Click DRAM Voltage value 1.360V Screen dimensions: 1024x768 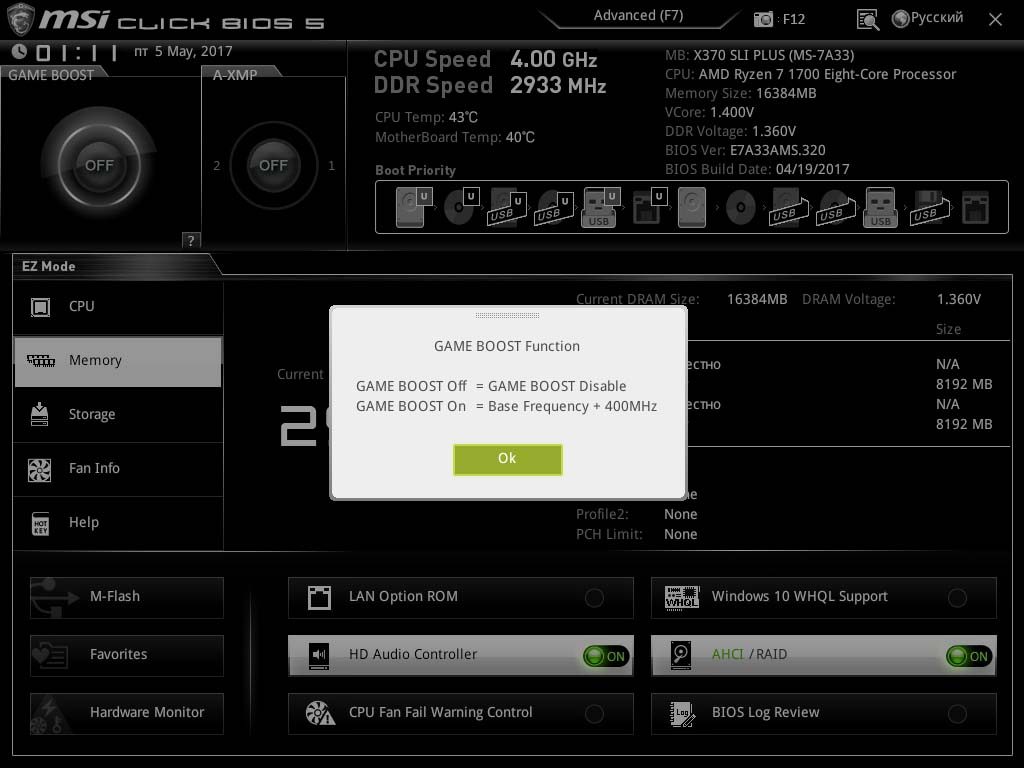point(959,299)
